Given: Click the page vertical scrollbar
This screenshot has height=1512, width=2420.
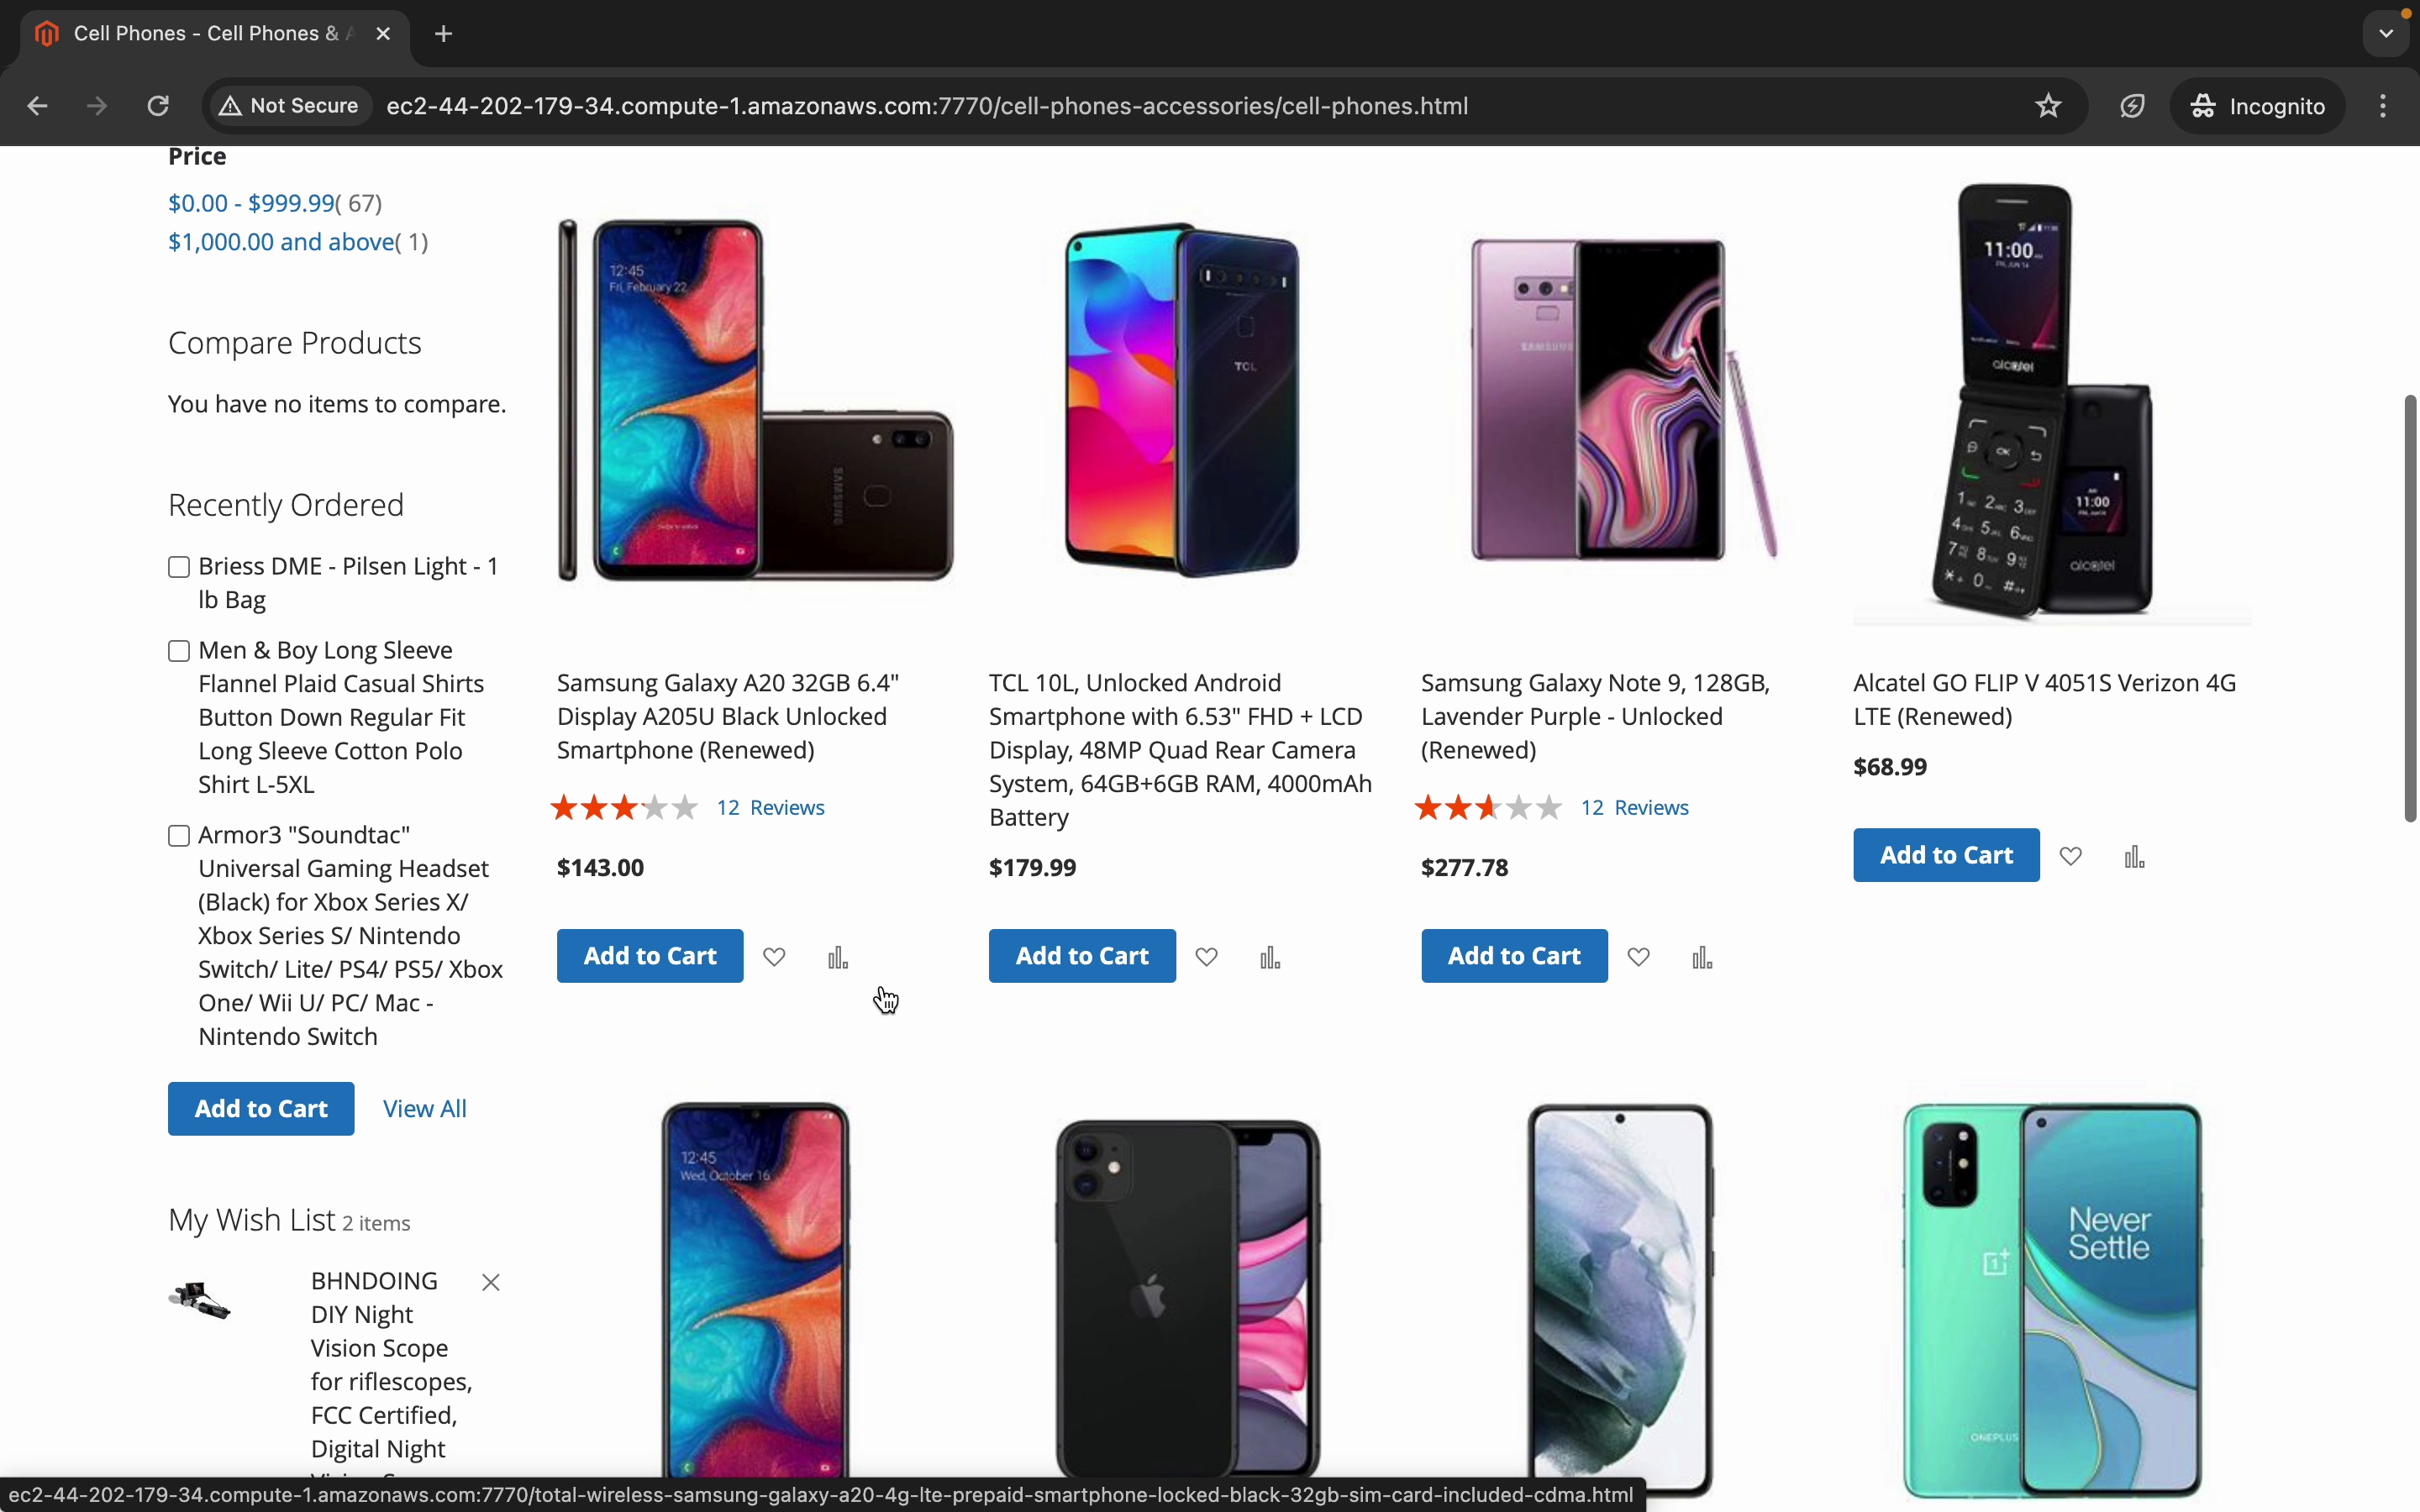Looking at the screenshot, I should click(x=2410, y=608).
